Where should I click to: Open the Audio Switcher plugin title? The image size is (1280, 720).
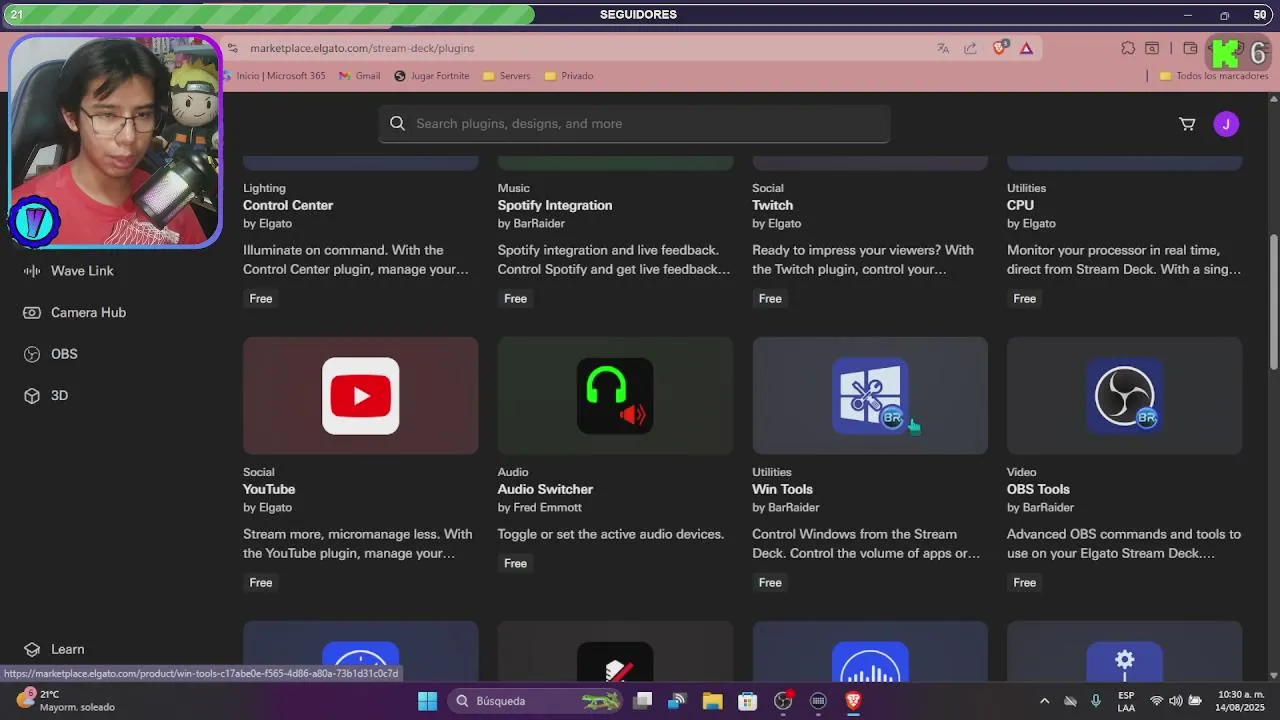[545, 489]
